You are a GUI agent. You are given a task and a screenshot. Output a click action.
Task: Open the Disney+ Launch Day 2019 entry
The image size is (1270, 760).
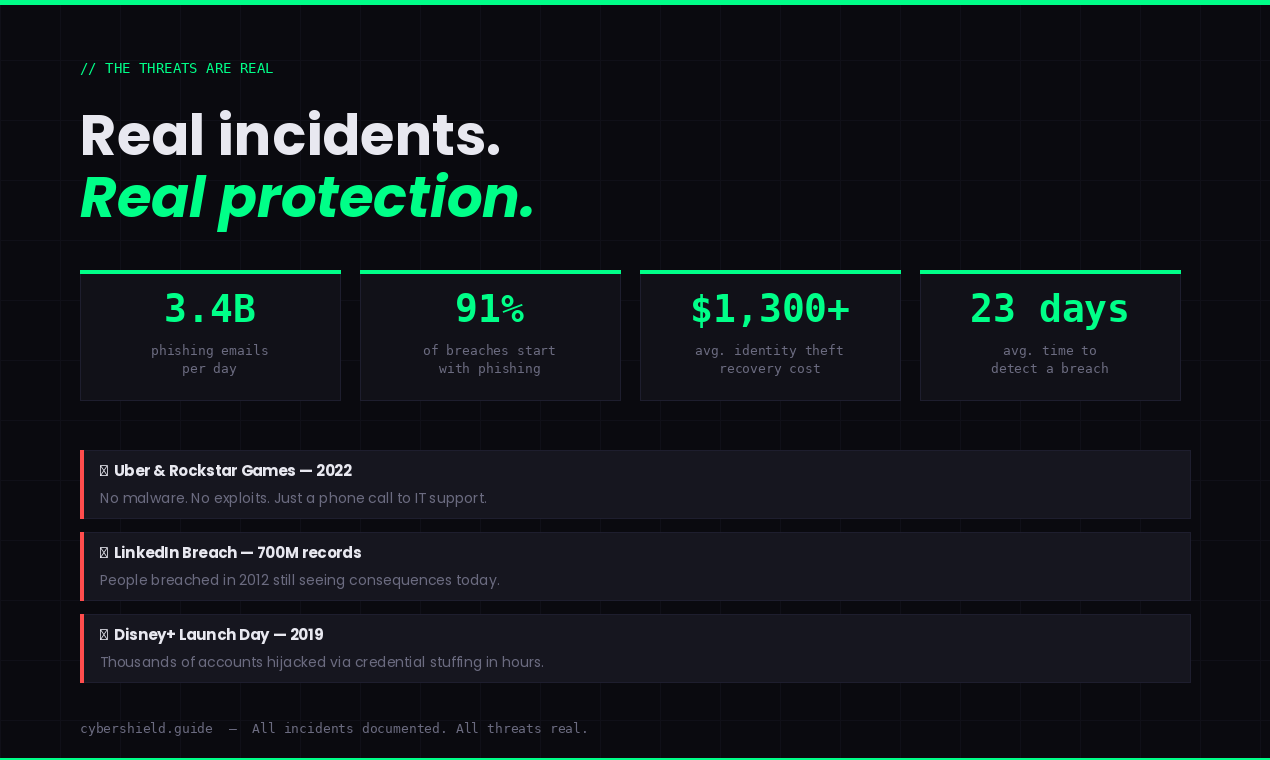coord(635,648)
